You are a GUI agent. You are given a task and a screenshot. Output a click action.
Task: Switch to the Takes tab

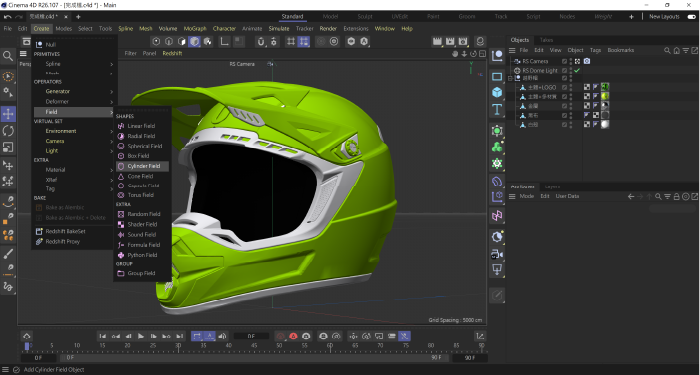[546, 40]
